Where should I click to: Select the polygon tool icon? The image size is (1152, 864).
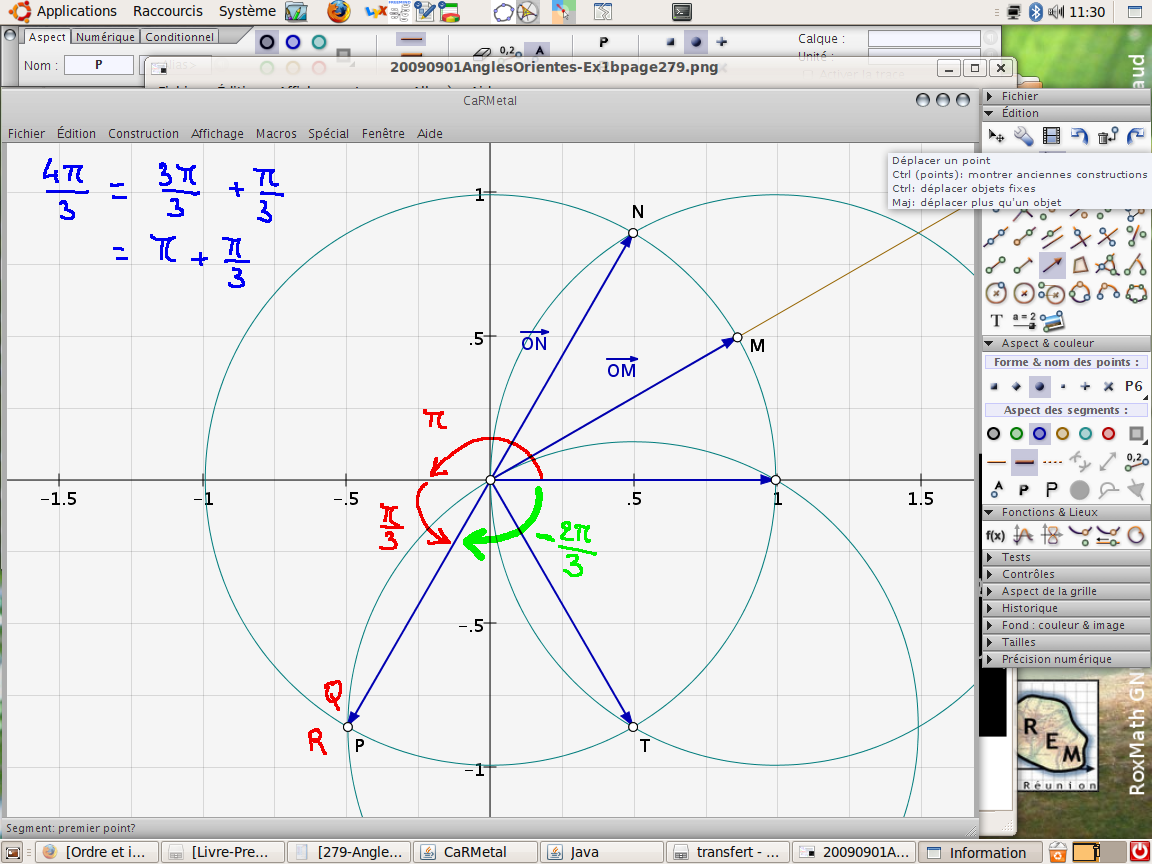[x=1080, y=265]
